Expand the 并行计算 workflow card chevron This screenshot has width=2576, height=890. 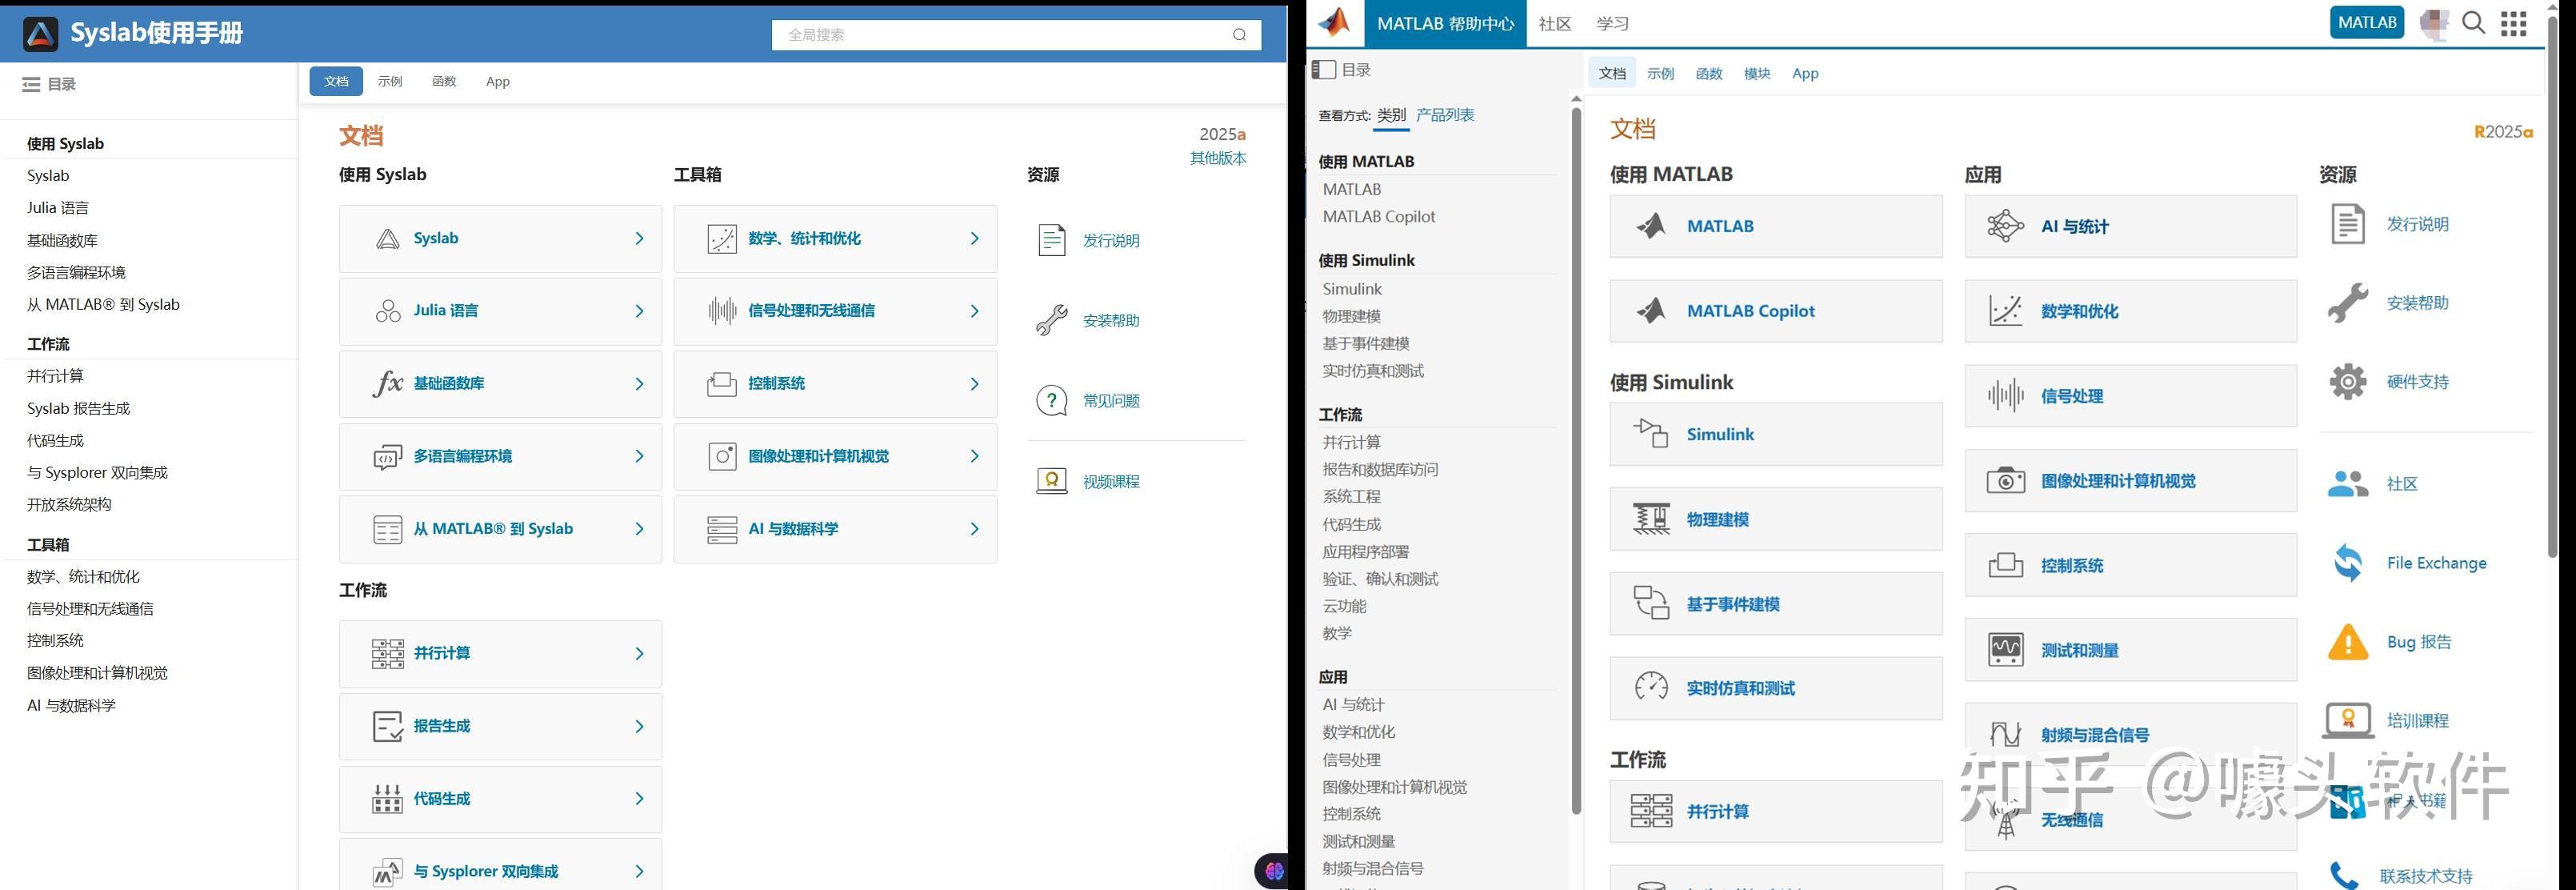click(x=639, y=654)
